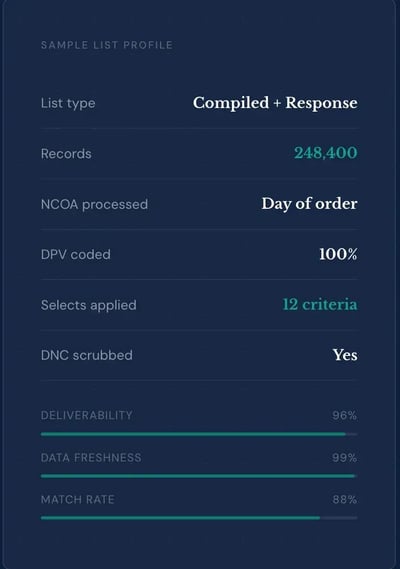Select the DNC scrubbed label
The height and width of the screenshot is (569, 400).
point(86,355)
